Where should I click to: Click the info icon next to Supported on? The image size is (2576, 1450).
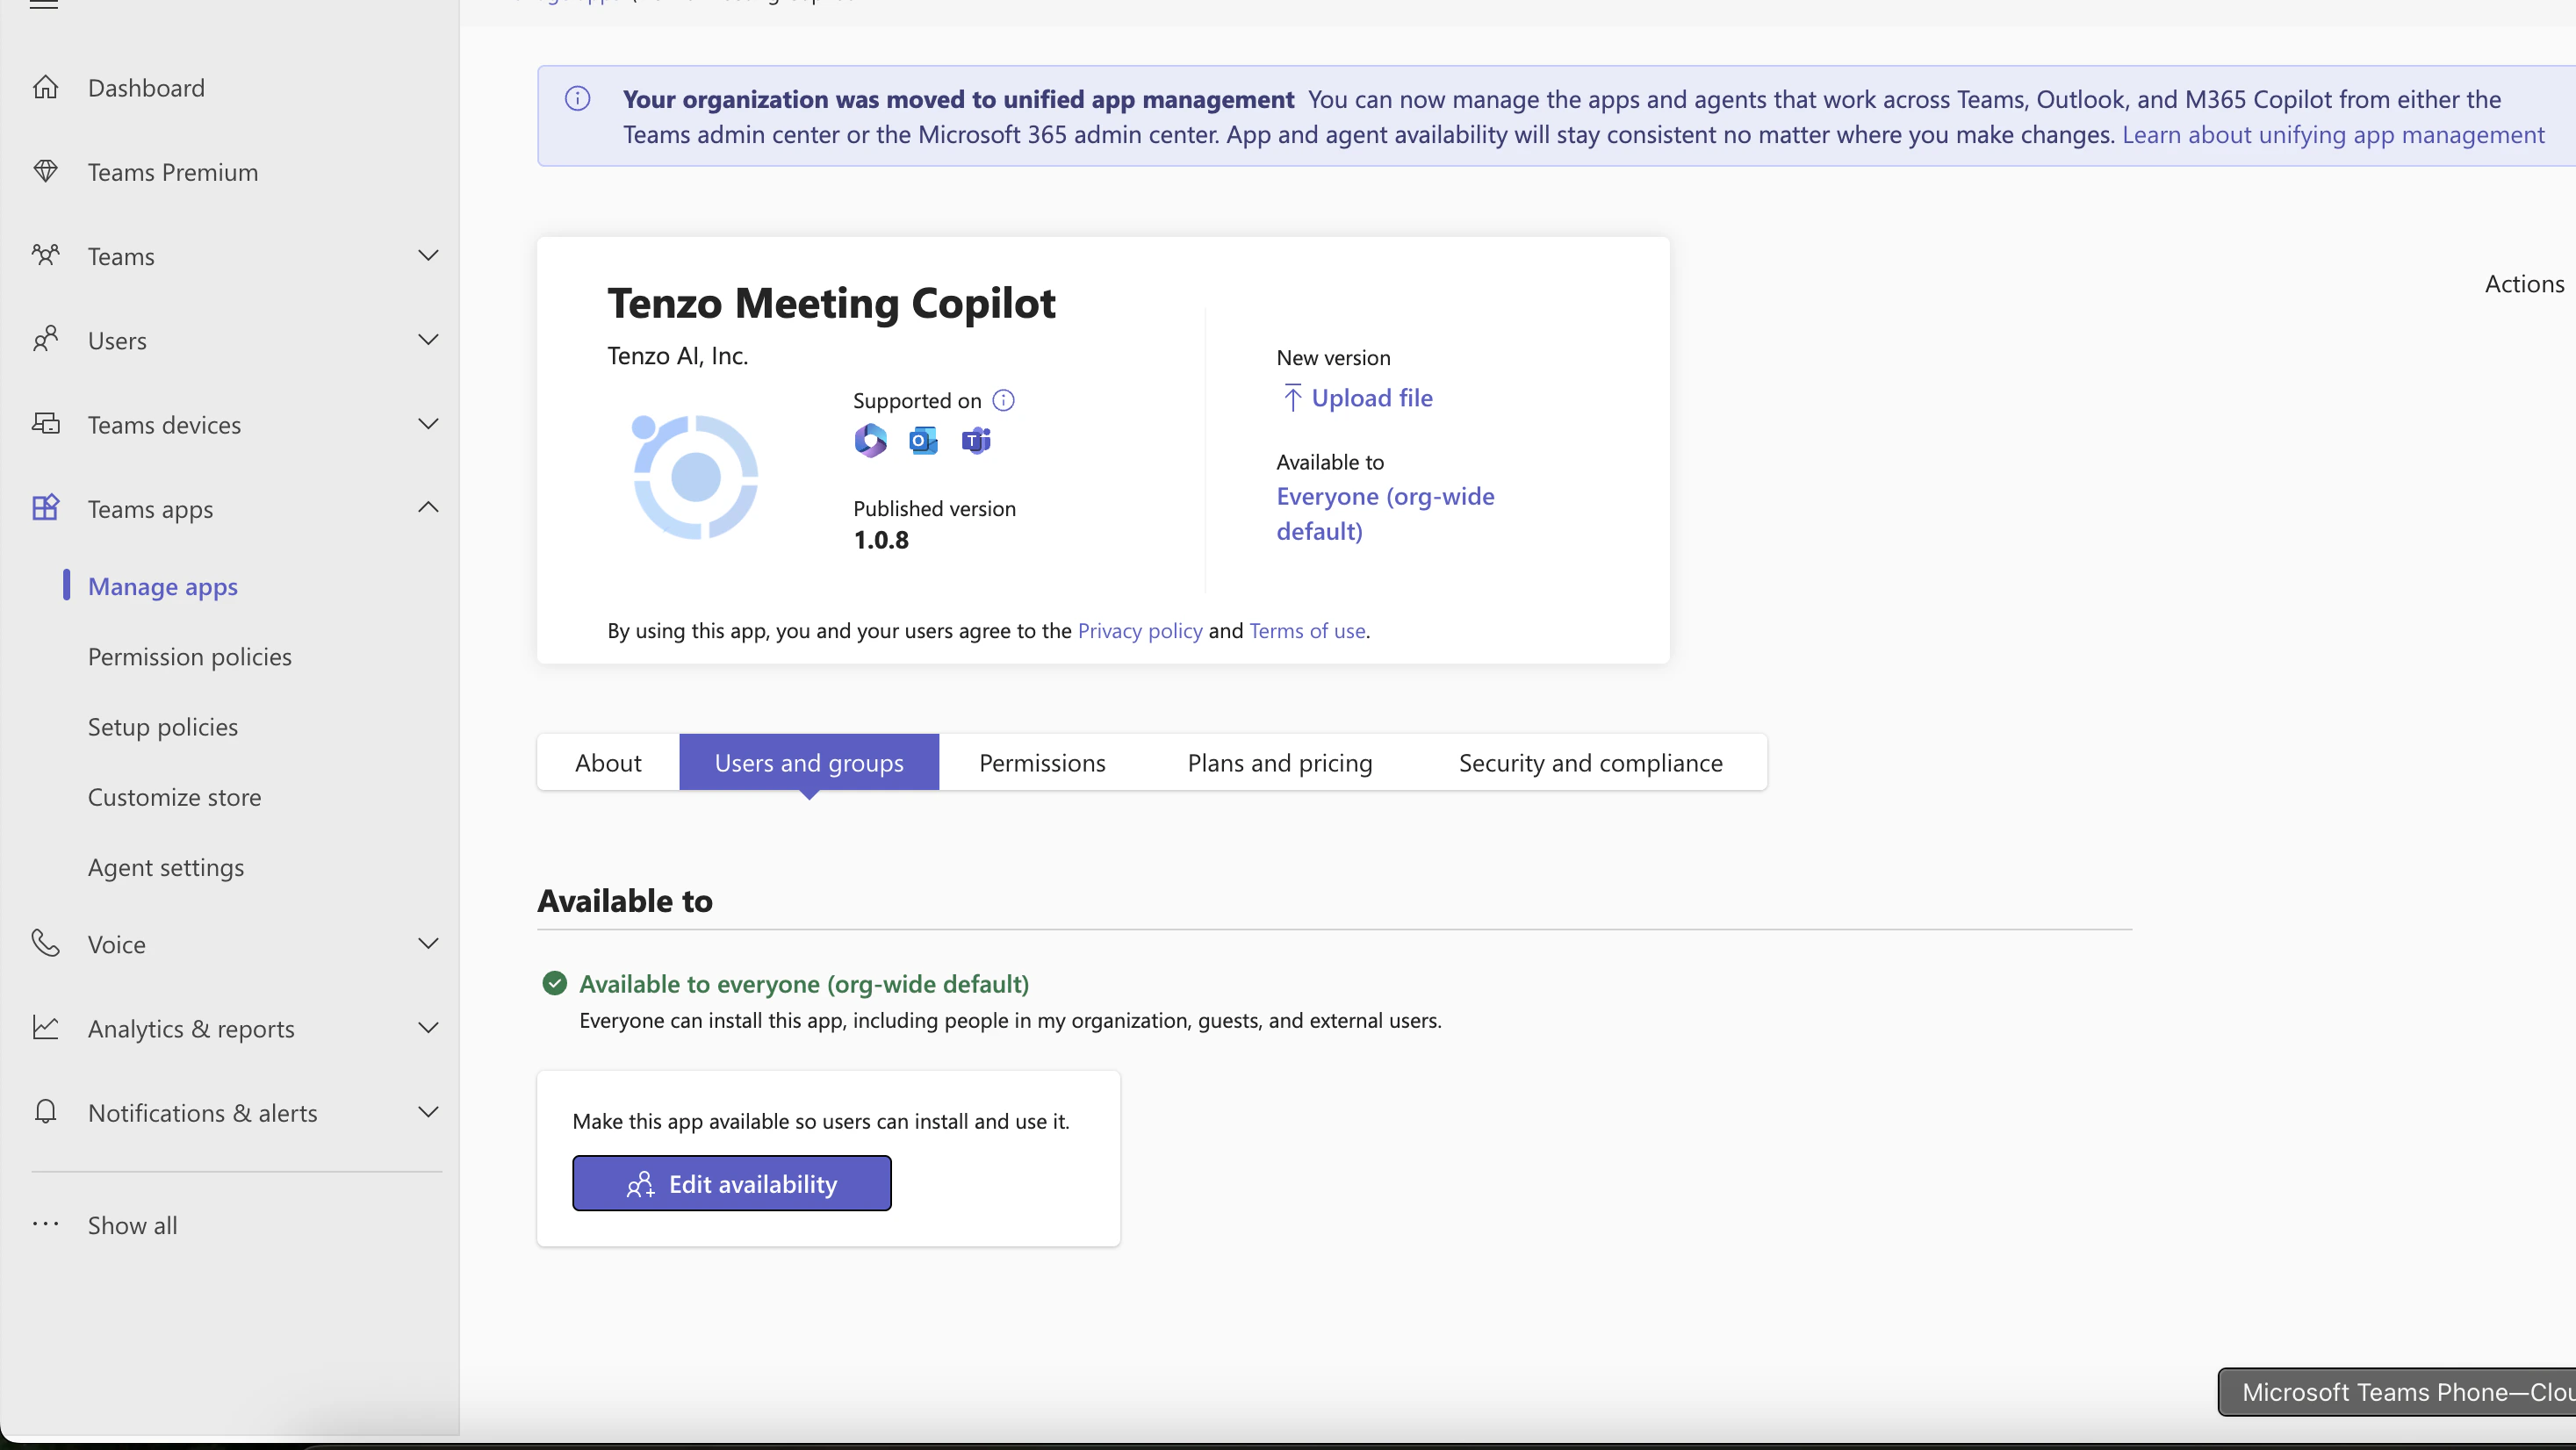click(x=1003, y=401)
